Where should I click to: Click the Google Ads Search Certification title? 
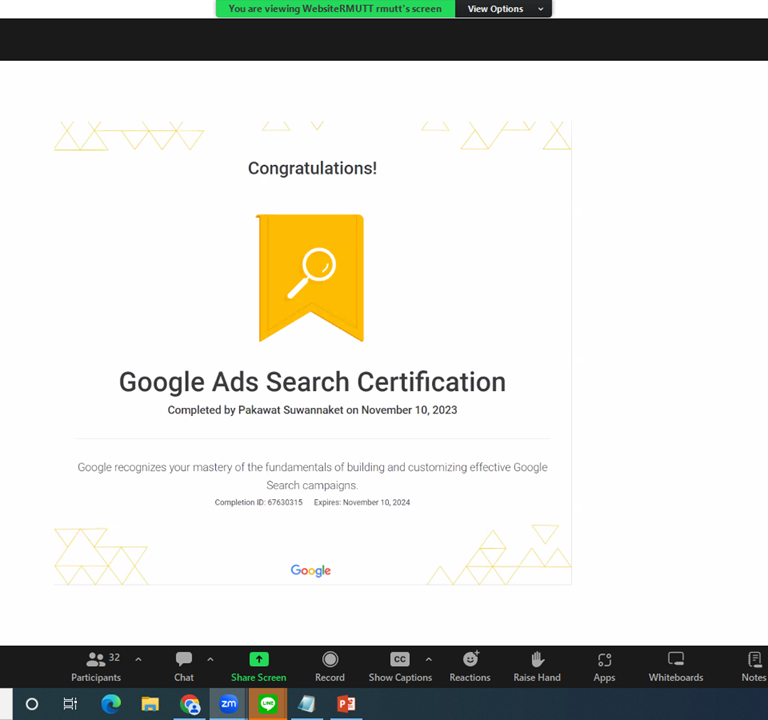(x=312, y=382)
